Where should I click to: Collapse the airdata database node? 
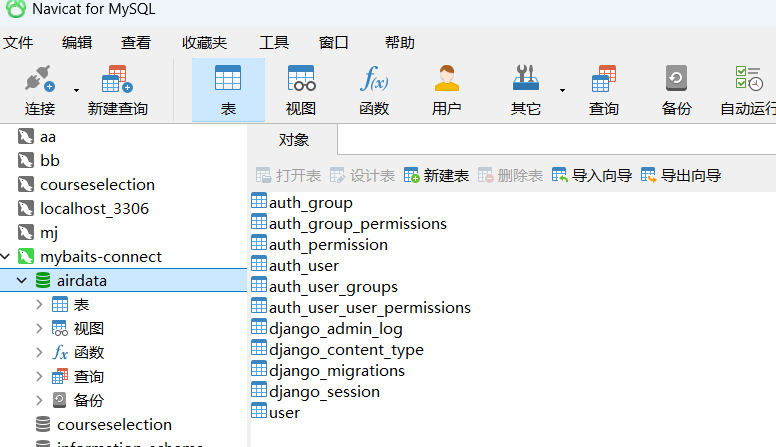(x=22, y=281)
